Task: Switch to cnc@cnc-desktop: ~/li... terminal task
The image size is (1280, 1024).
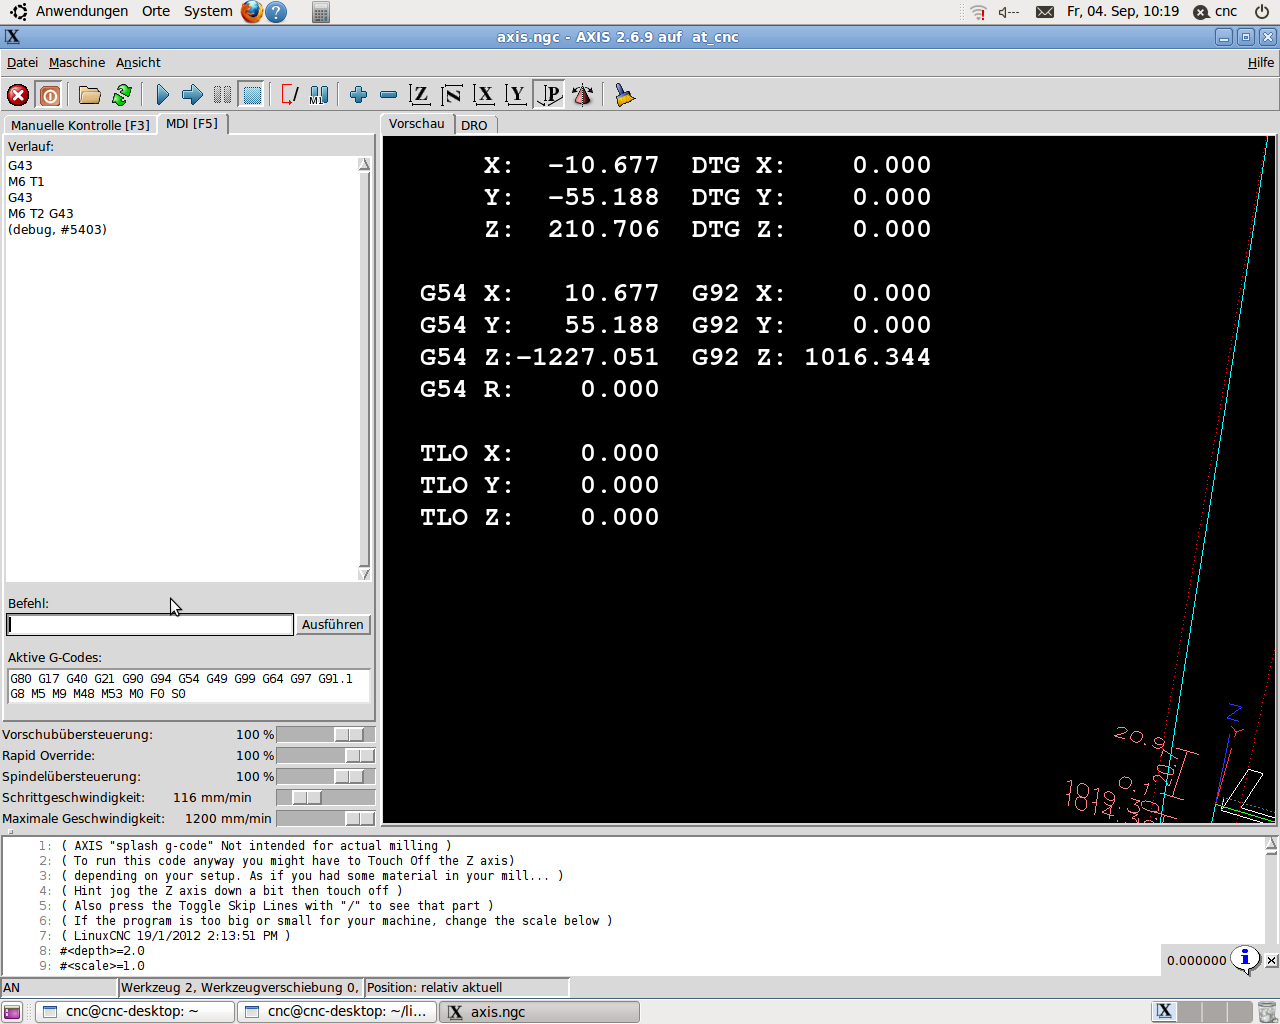Action: (337, 1012)
